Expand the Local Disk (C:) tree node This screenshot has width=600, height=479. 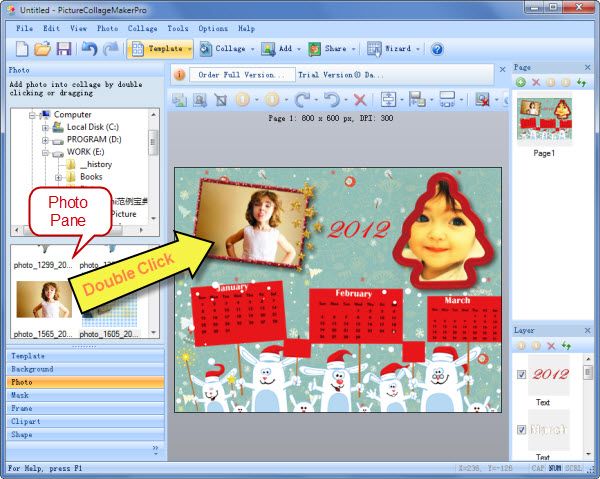[45, 127]
